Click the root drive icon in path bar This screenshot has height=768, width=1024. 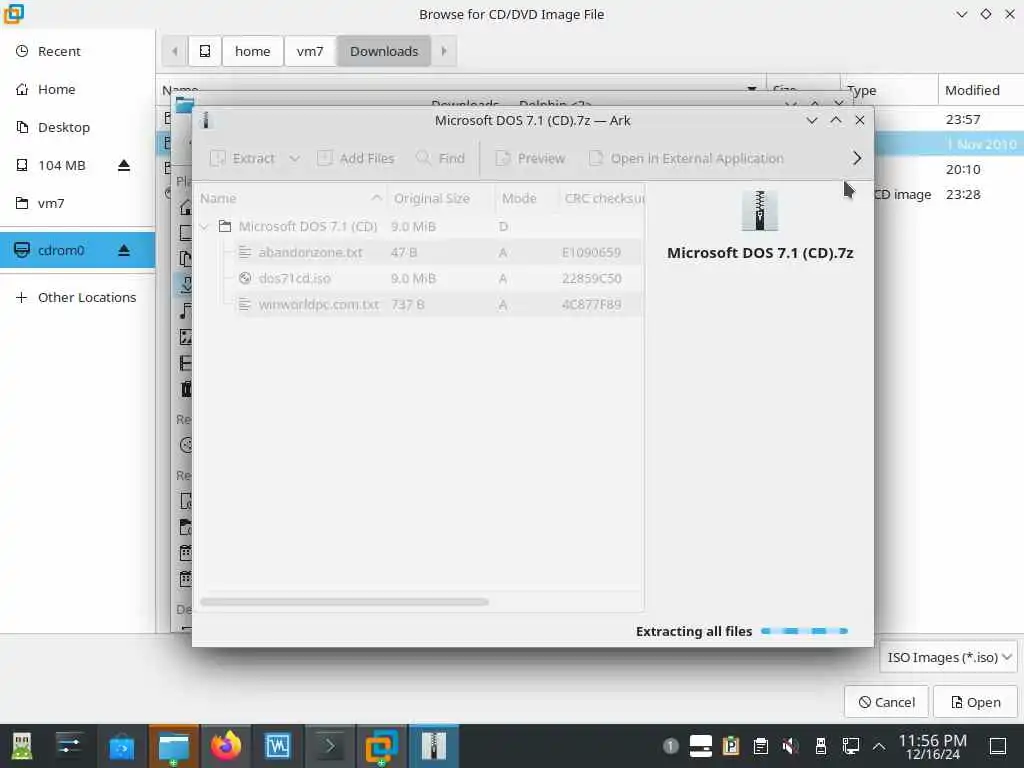[204, 51]
